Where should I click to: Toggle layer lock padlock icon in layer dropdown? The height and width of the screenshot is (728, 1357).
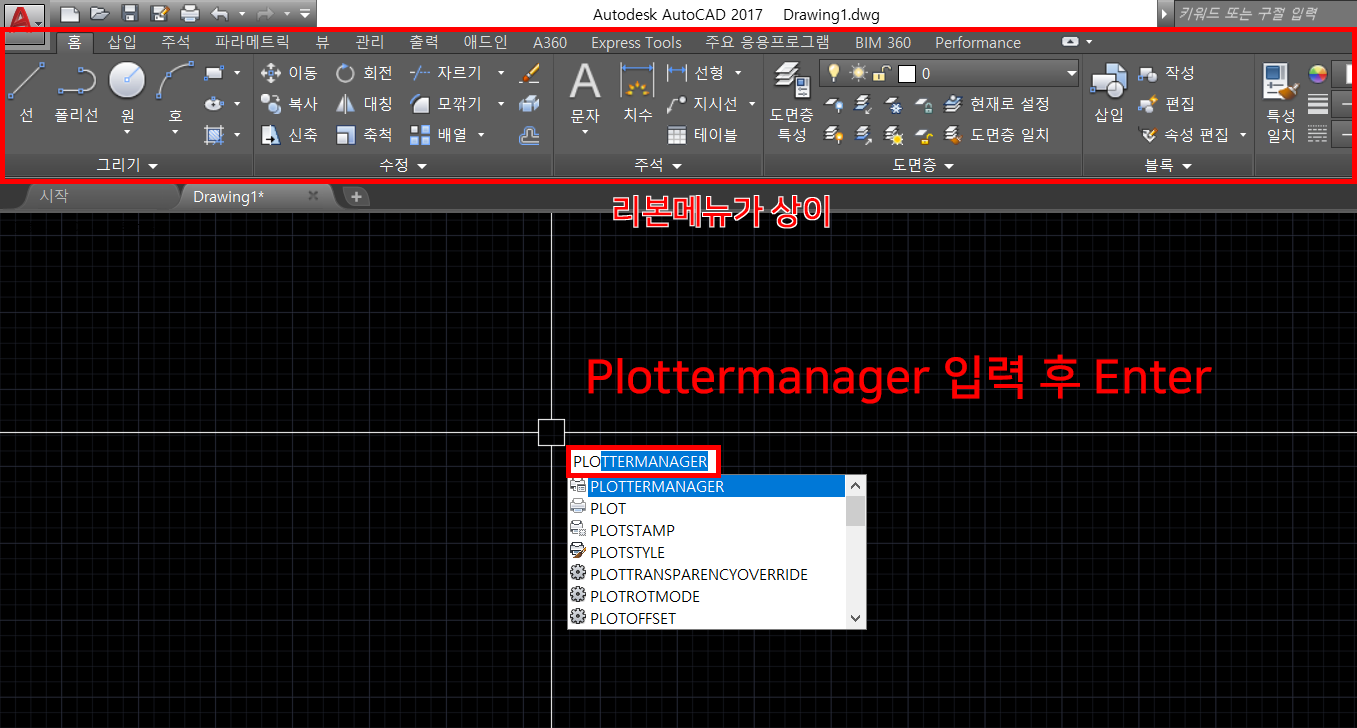tap(880, 73)
